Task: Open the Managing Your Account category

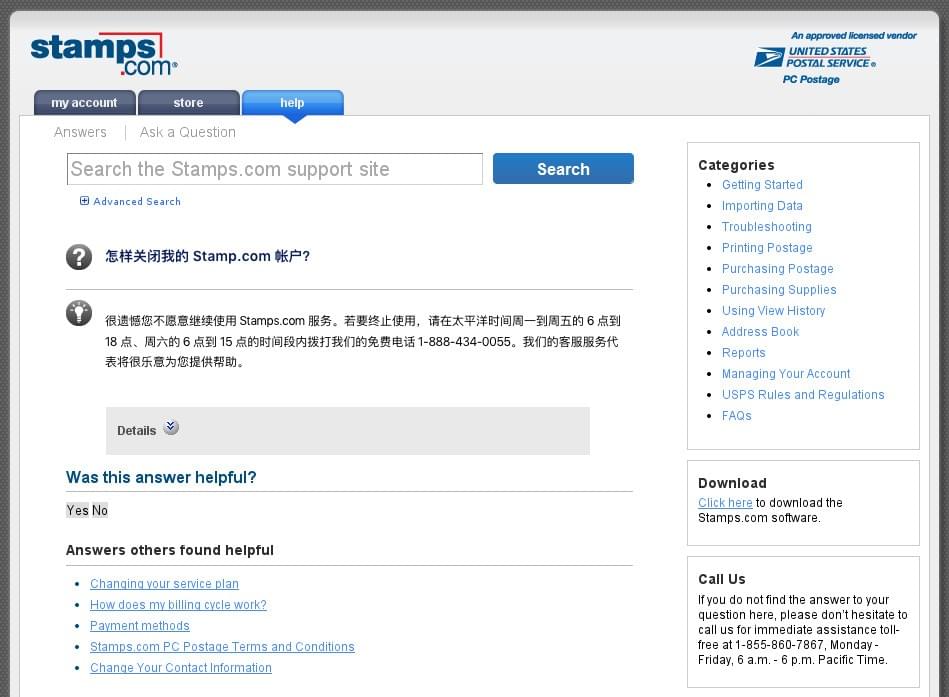Action: (x=786, y=373)
